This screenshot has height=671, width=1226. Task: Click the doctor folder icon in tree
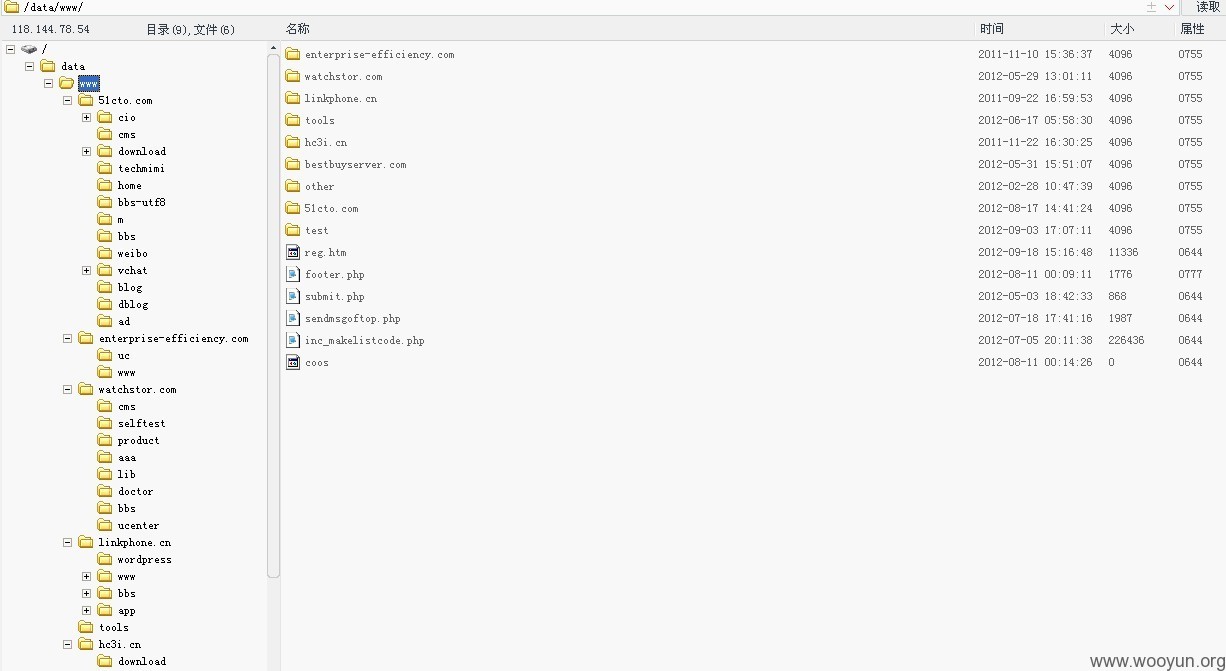point(105,491)
